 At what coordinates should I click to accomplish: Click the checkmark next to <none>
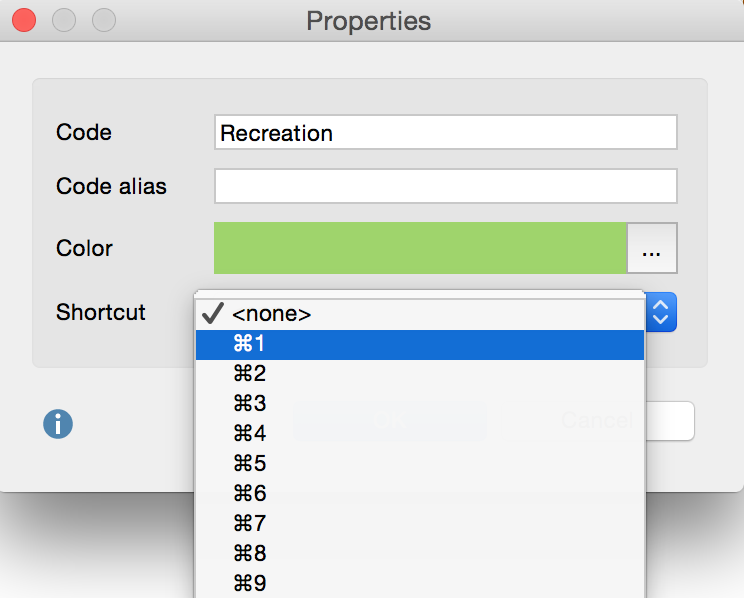212,313
